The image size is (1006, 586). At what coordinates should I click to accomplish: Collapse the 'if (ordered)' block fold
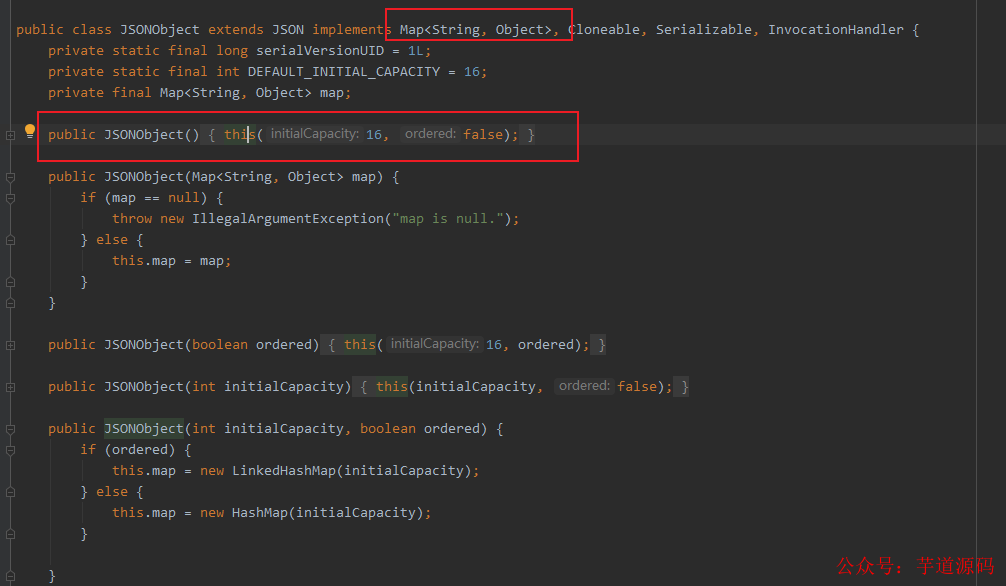[10, 451]
